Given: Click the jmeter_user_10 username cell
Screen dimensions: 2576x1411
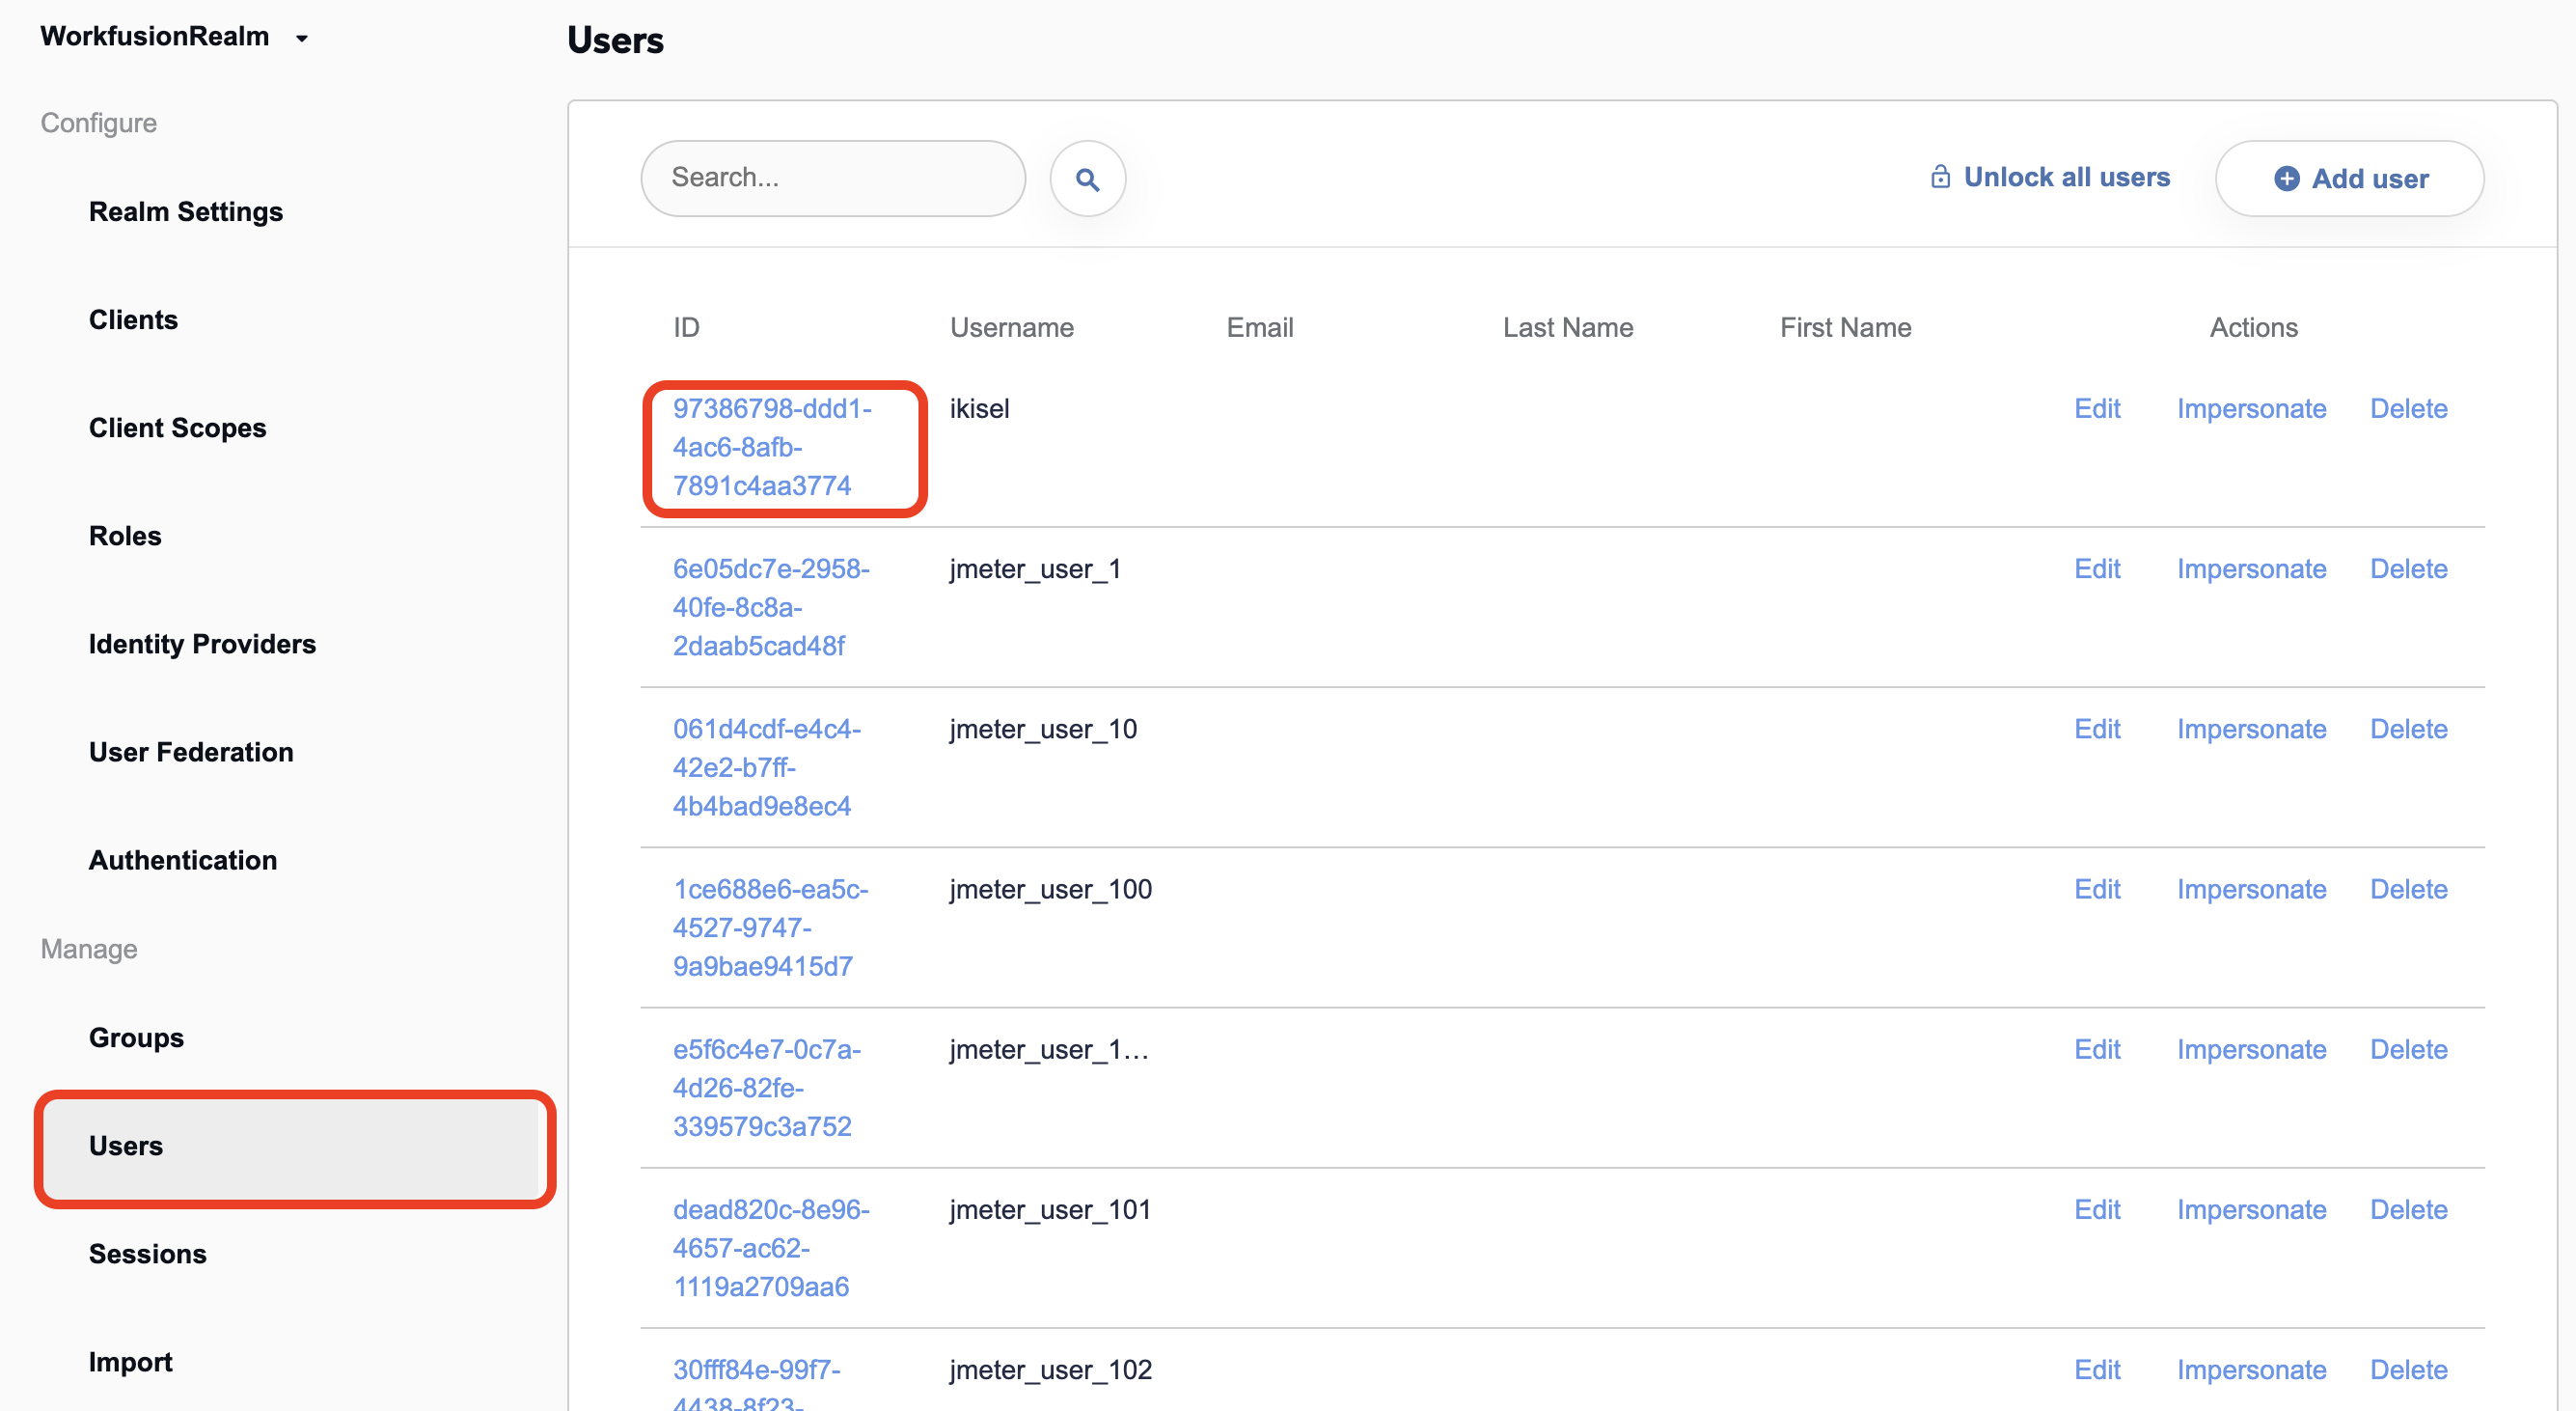Looking at the screenshot, I should [1043, 729].
